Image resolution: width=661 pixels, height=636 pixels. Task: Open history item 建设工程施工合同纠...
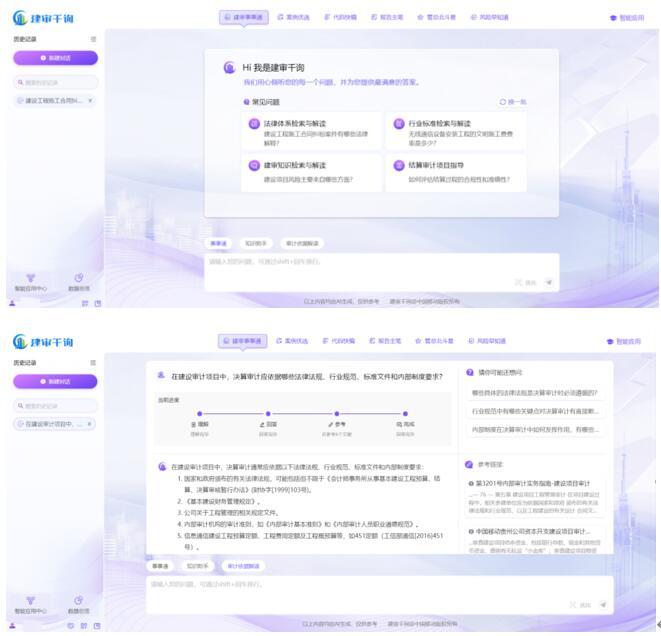pyautogui.click(x=53, y=100)
